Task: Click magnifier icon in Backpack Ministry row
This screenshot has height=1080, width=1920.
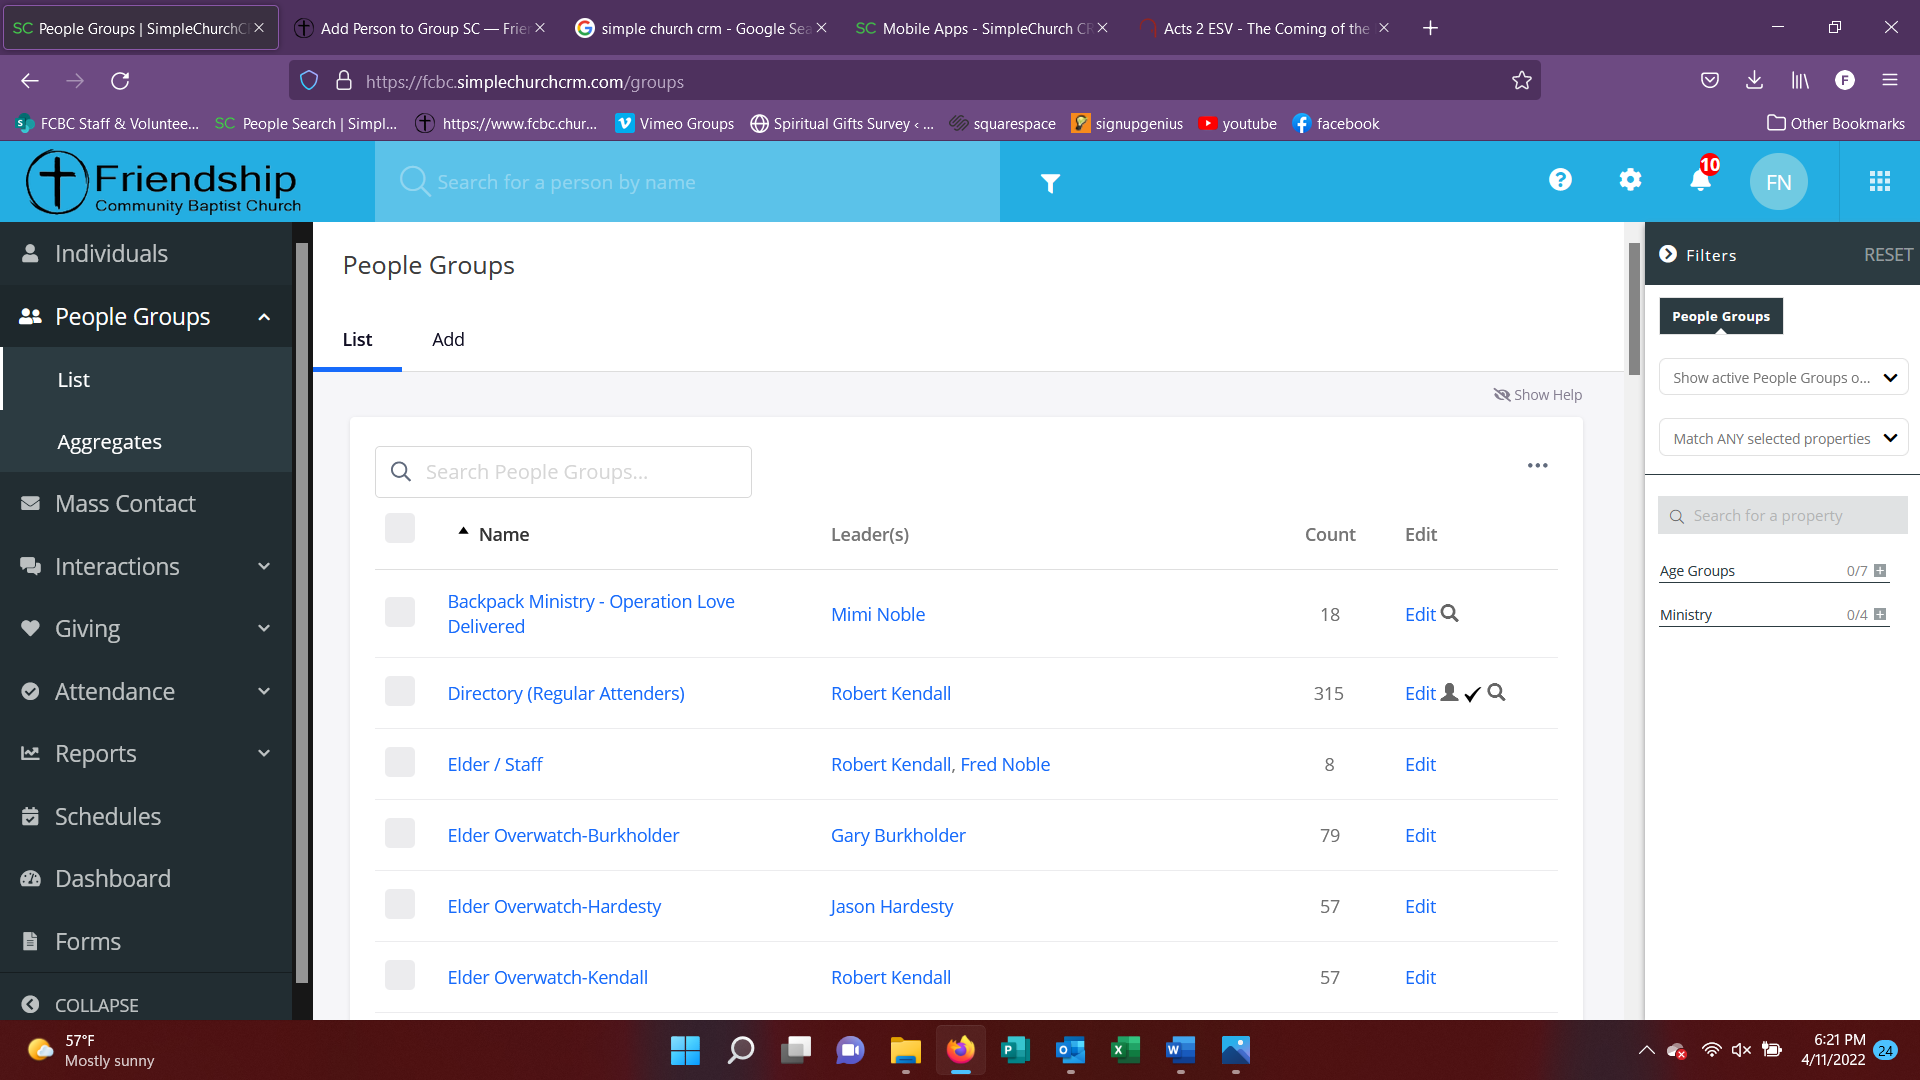Action: (x=1449, y=613)
